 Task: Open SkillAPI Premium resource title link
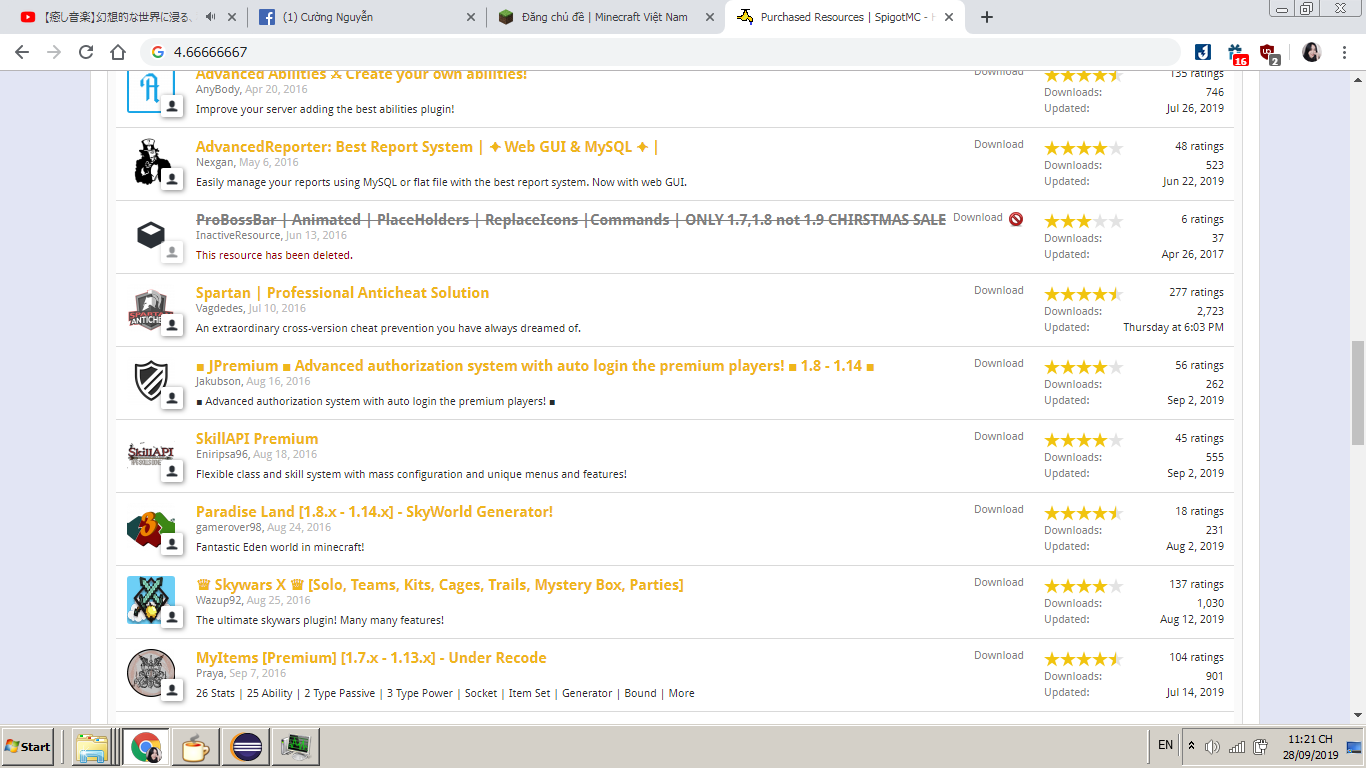pyautogui.click(x=257, y=439)
